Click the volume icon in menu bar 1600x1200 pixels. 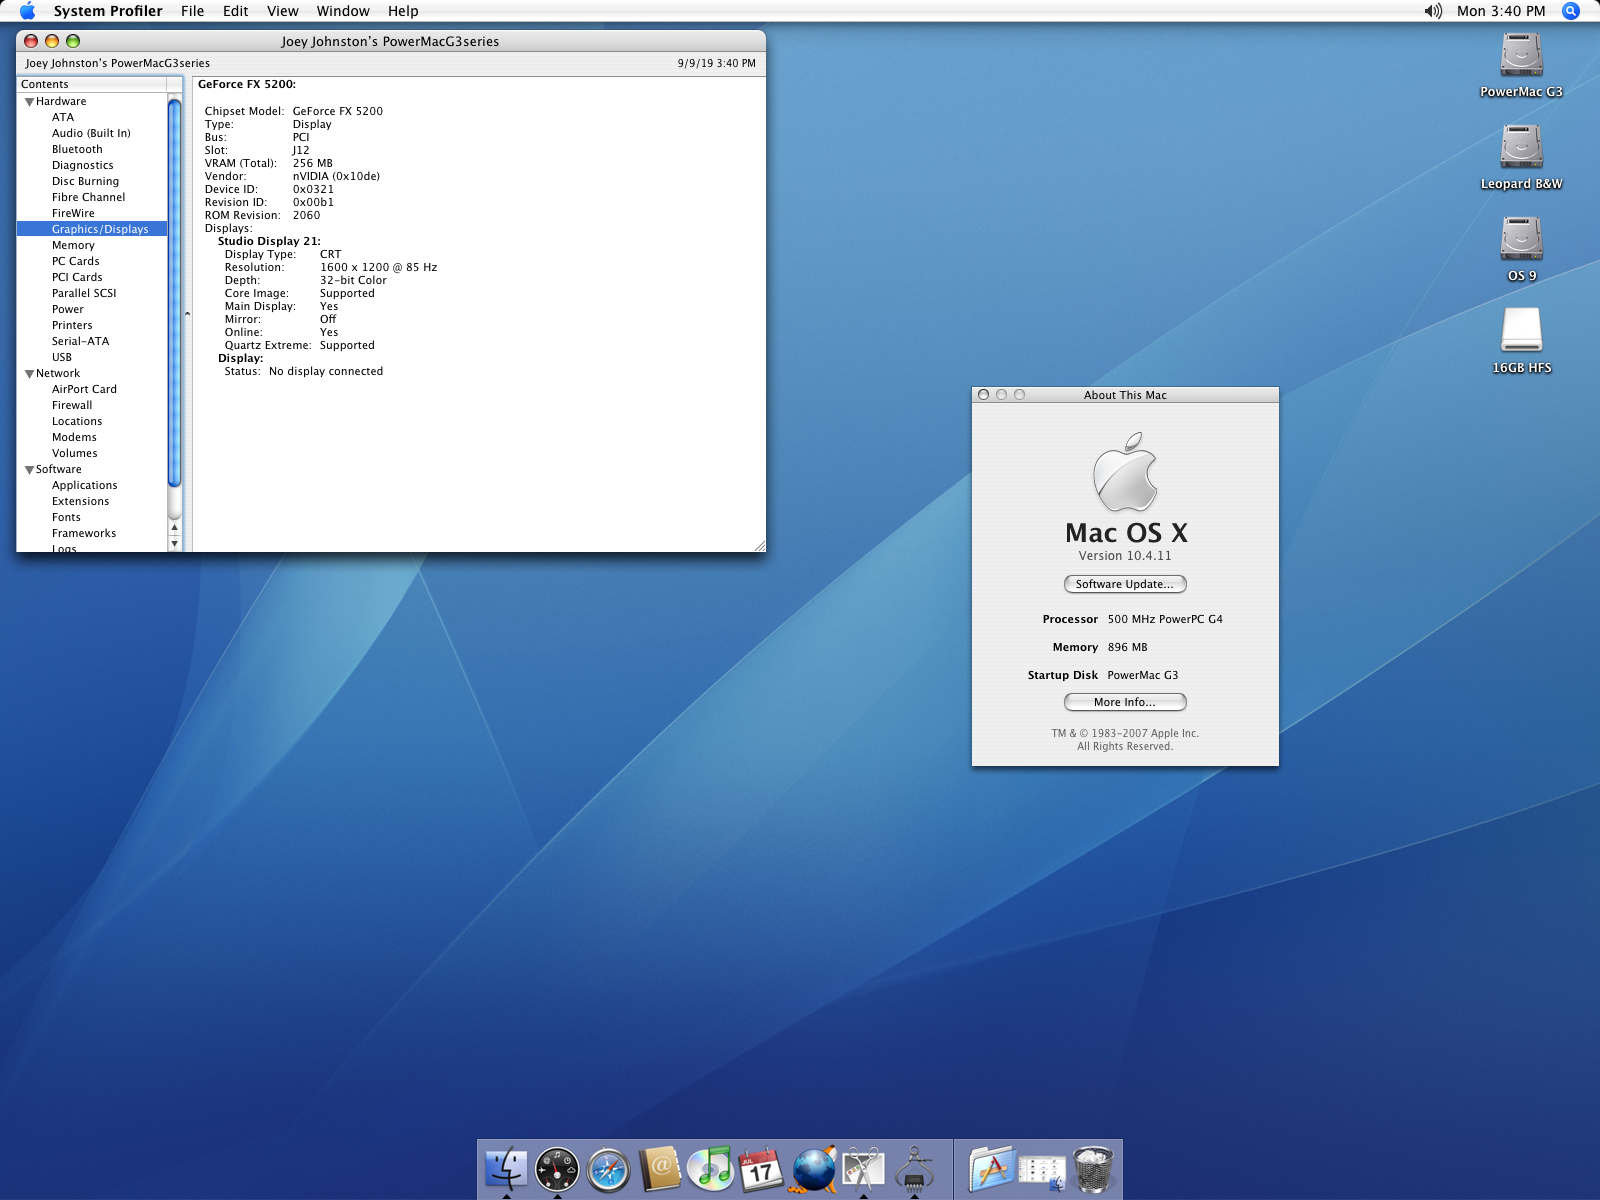[1433, 11]
